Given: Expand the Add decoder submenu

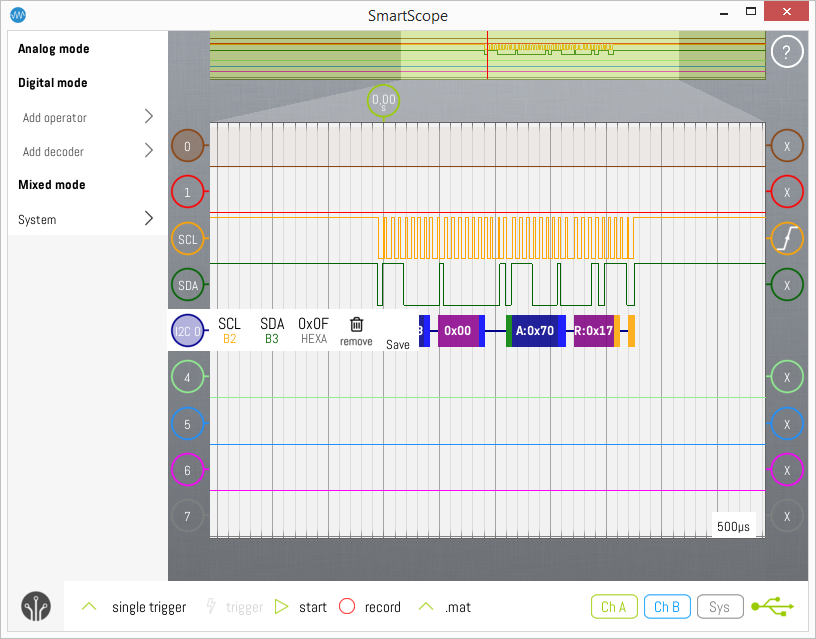Looking at the screenshot, I should pyautogui.click(x=87, y=151).
